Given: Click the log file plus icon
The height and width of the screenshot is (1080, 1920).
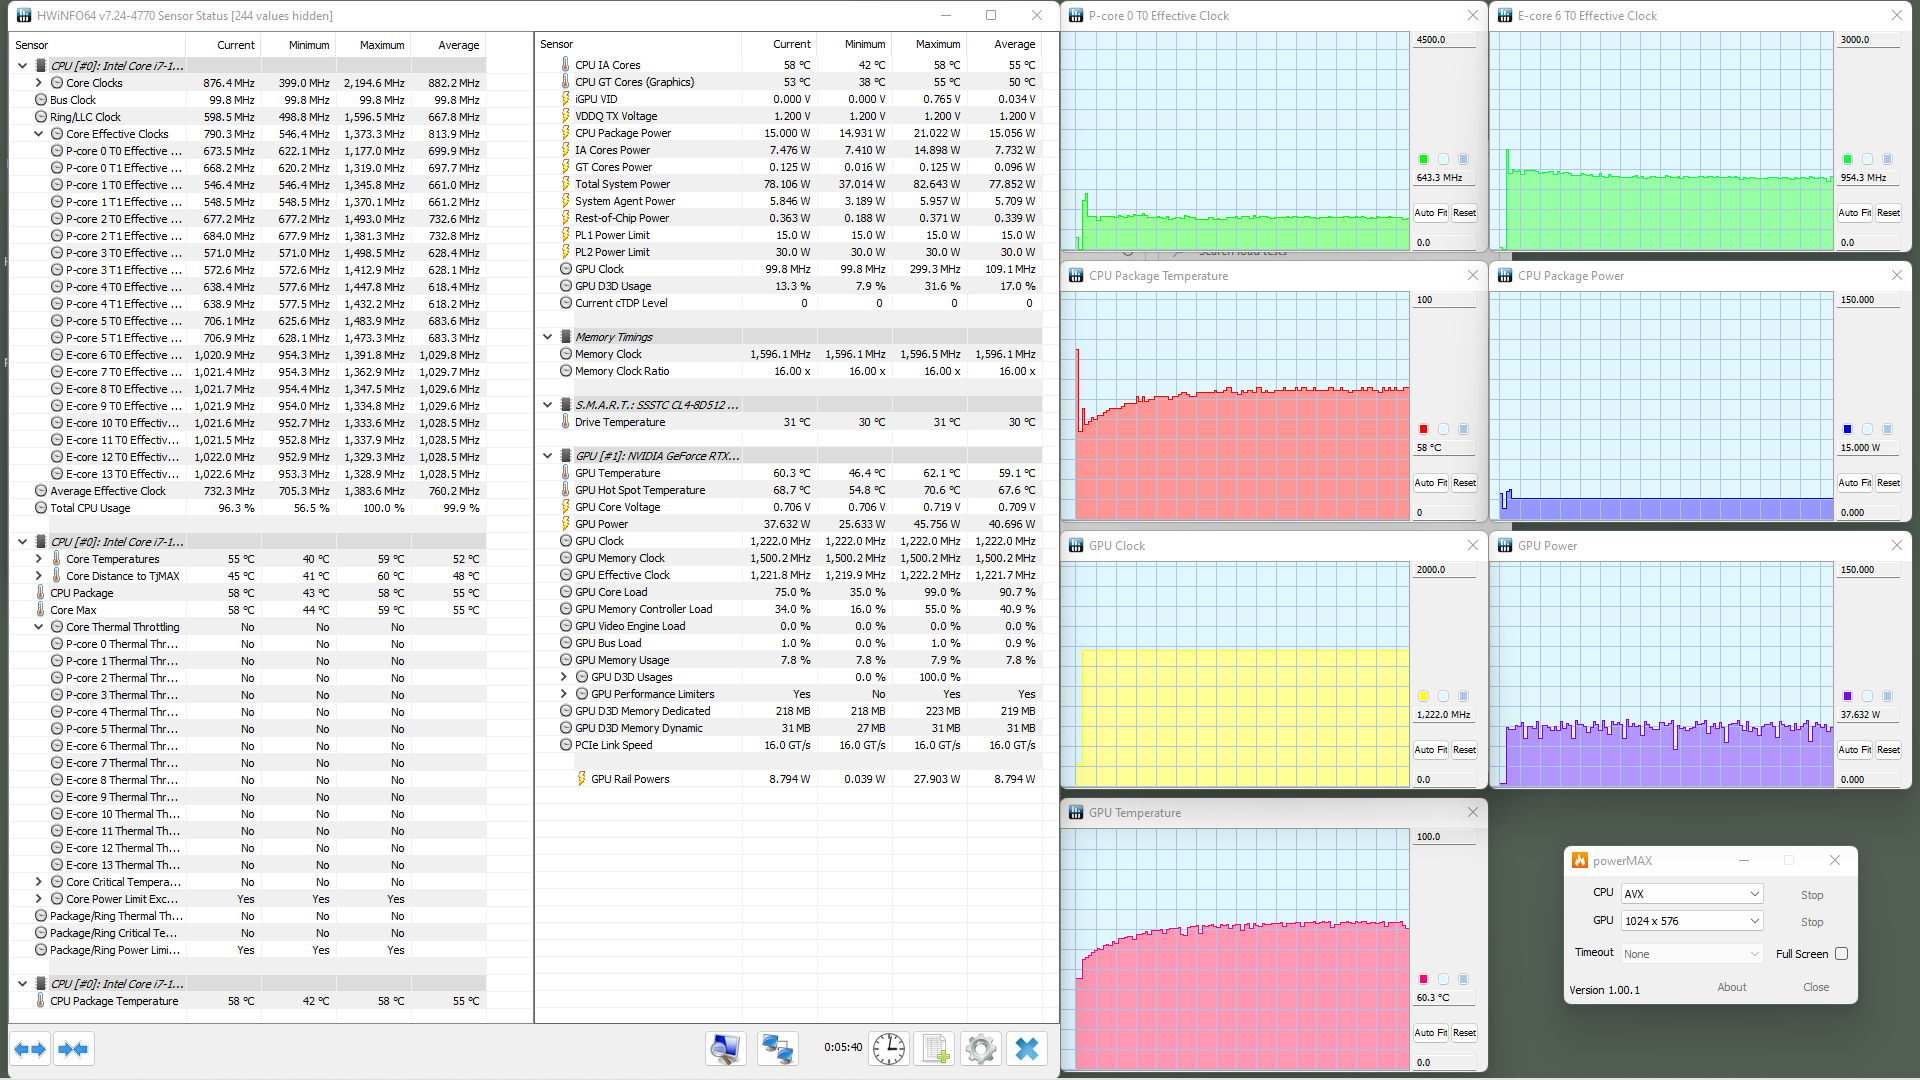Looking at the screenshot, I should tap(935, 1049).
